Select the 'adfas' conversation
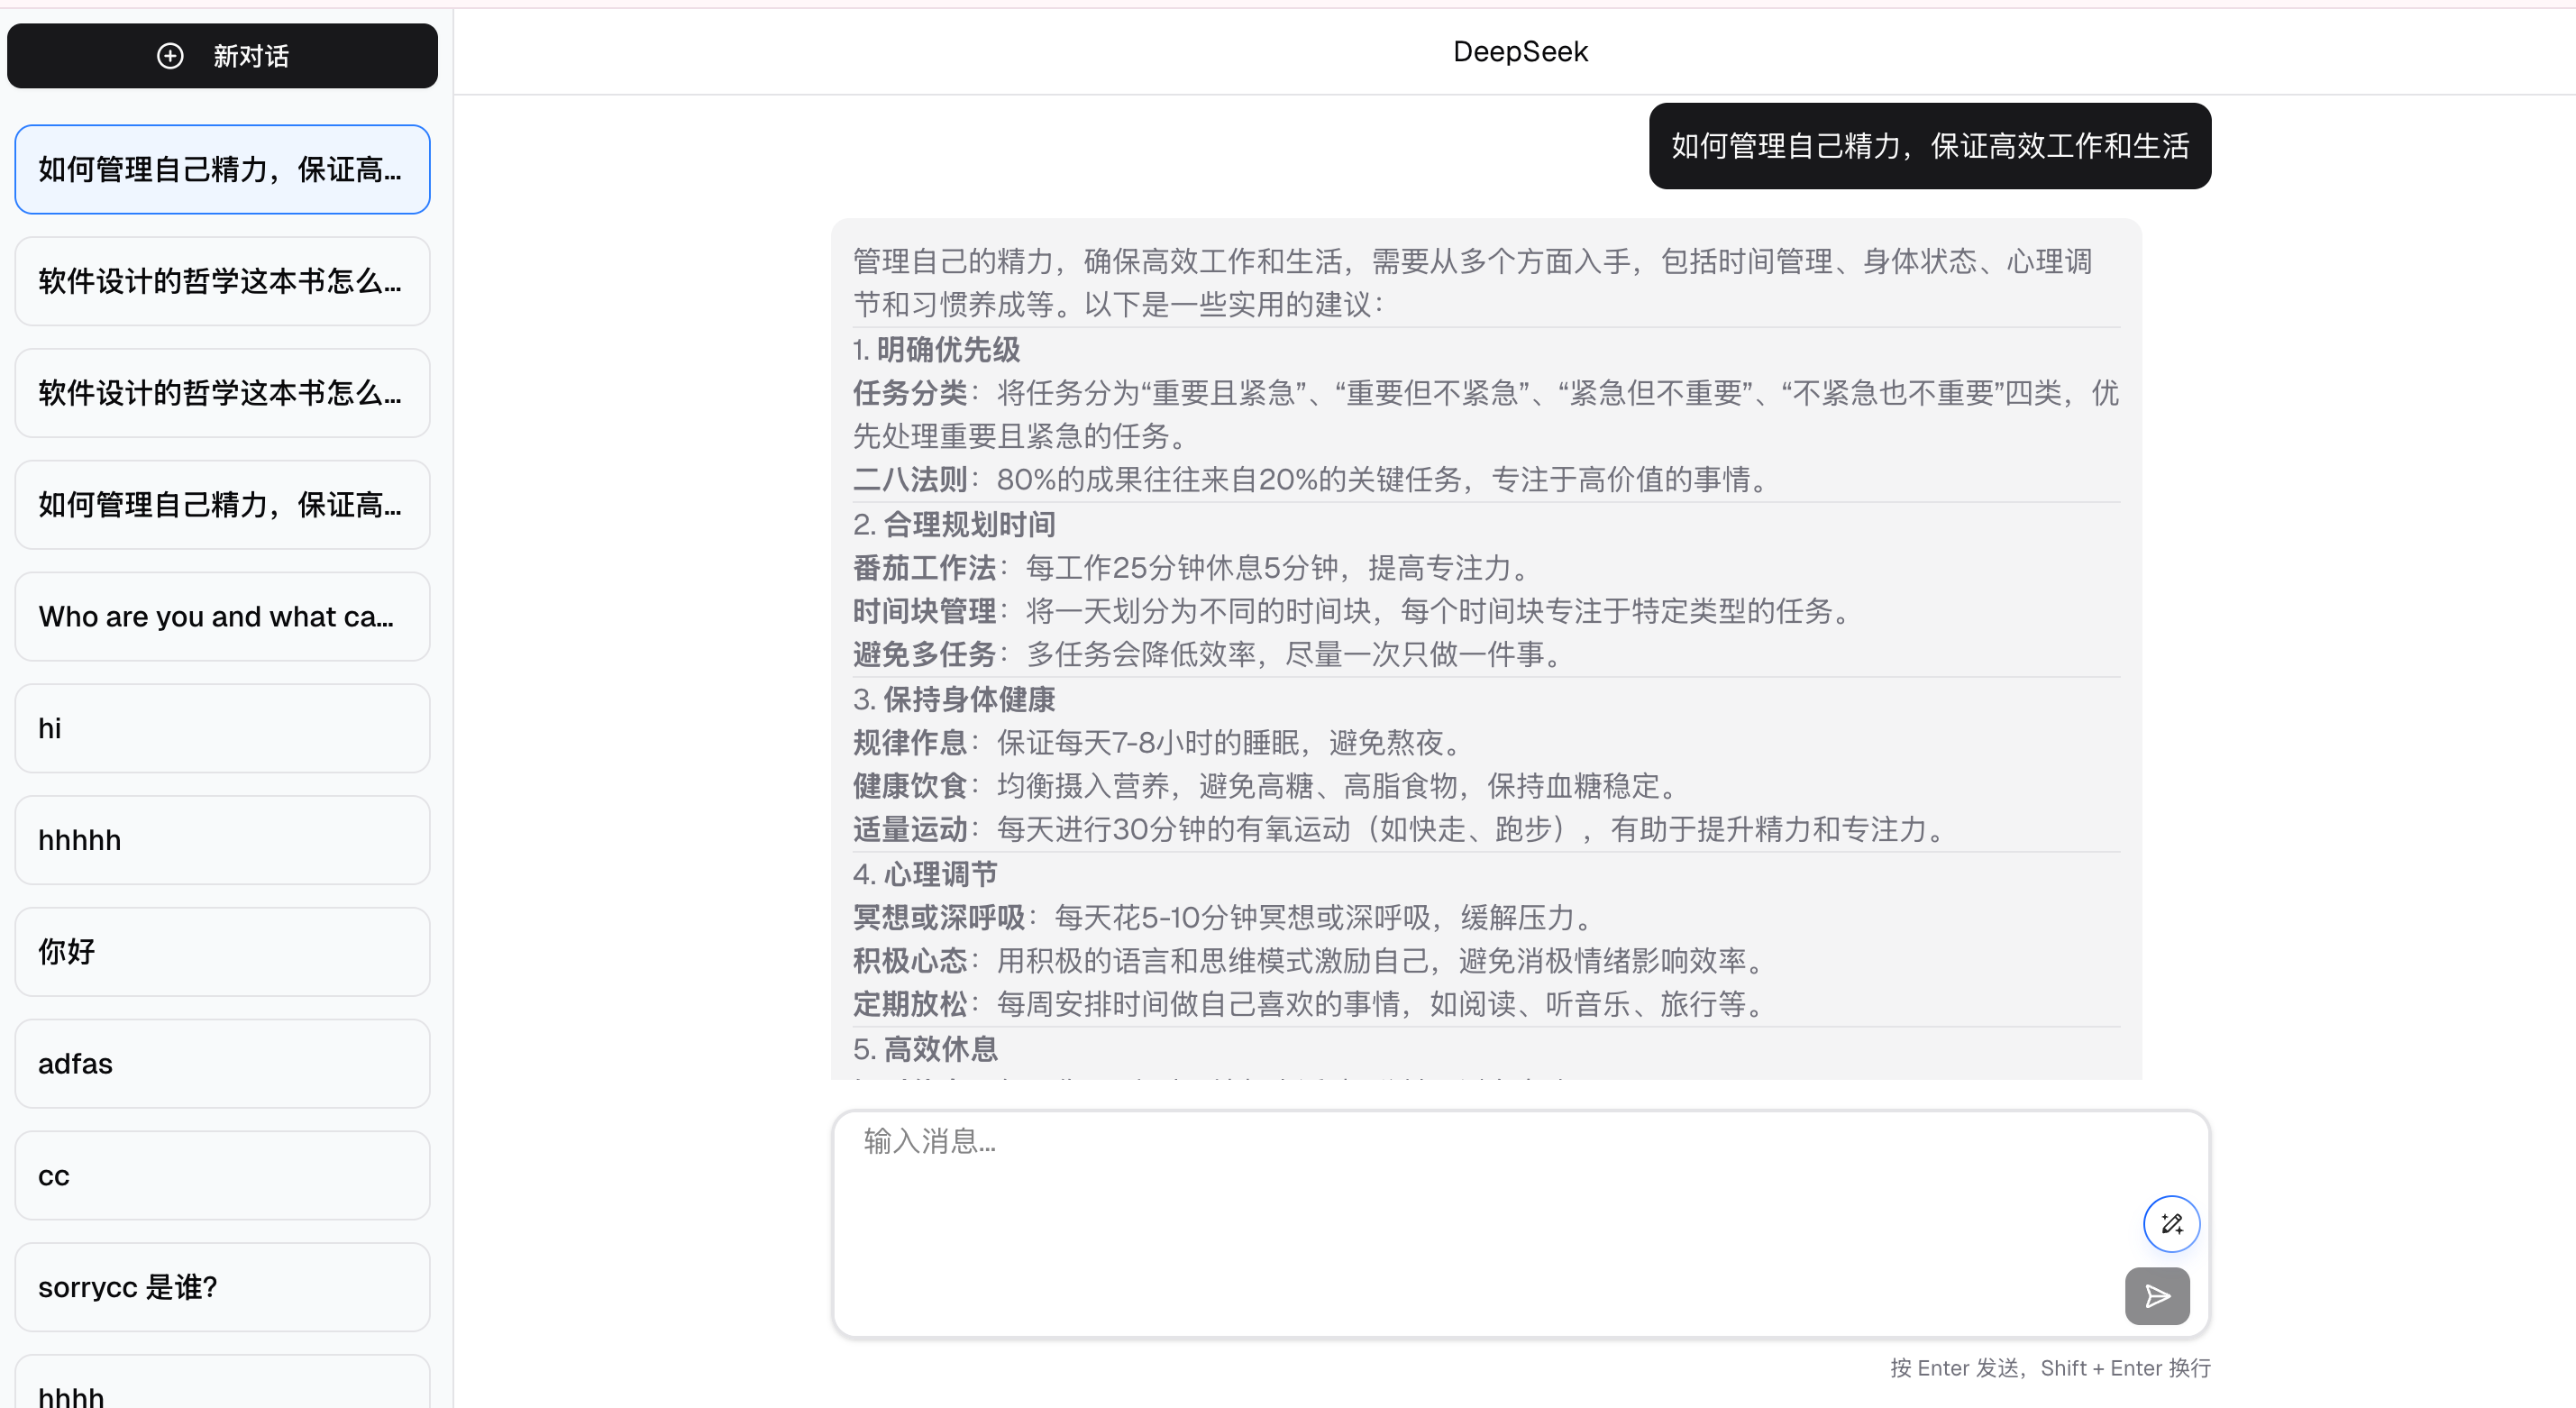The width and height of the screenshot is (2576, 1408). pyautogui.click(x=222, y=1063)
